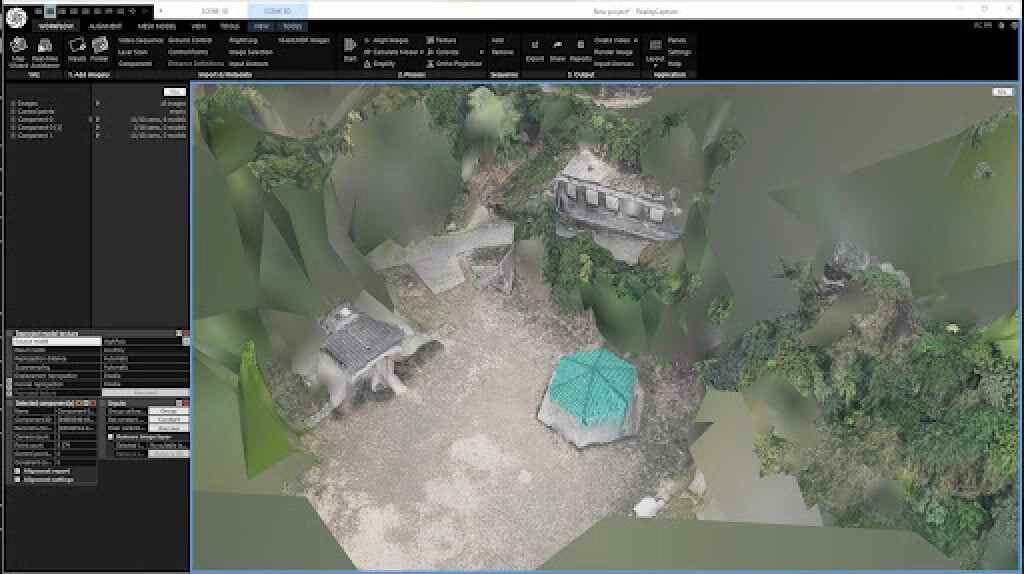Click the Colorize tool
1024x574 pixels.
pos(443,52)
